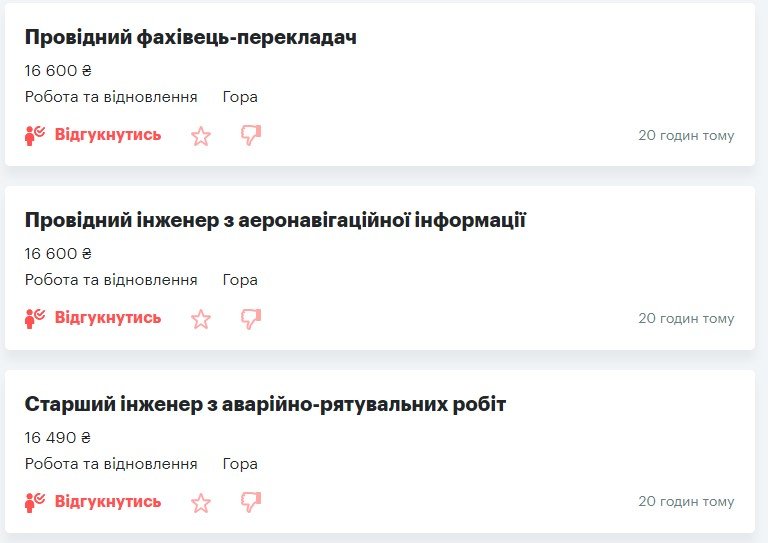768x543 pixels.
Task: Click respond icon for Старший інженер vacancy
Action: [36, 502]
